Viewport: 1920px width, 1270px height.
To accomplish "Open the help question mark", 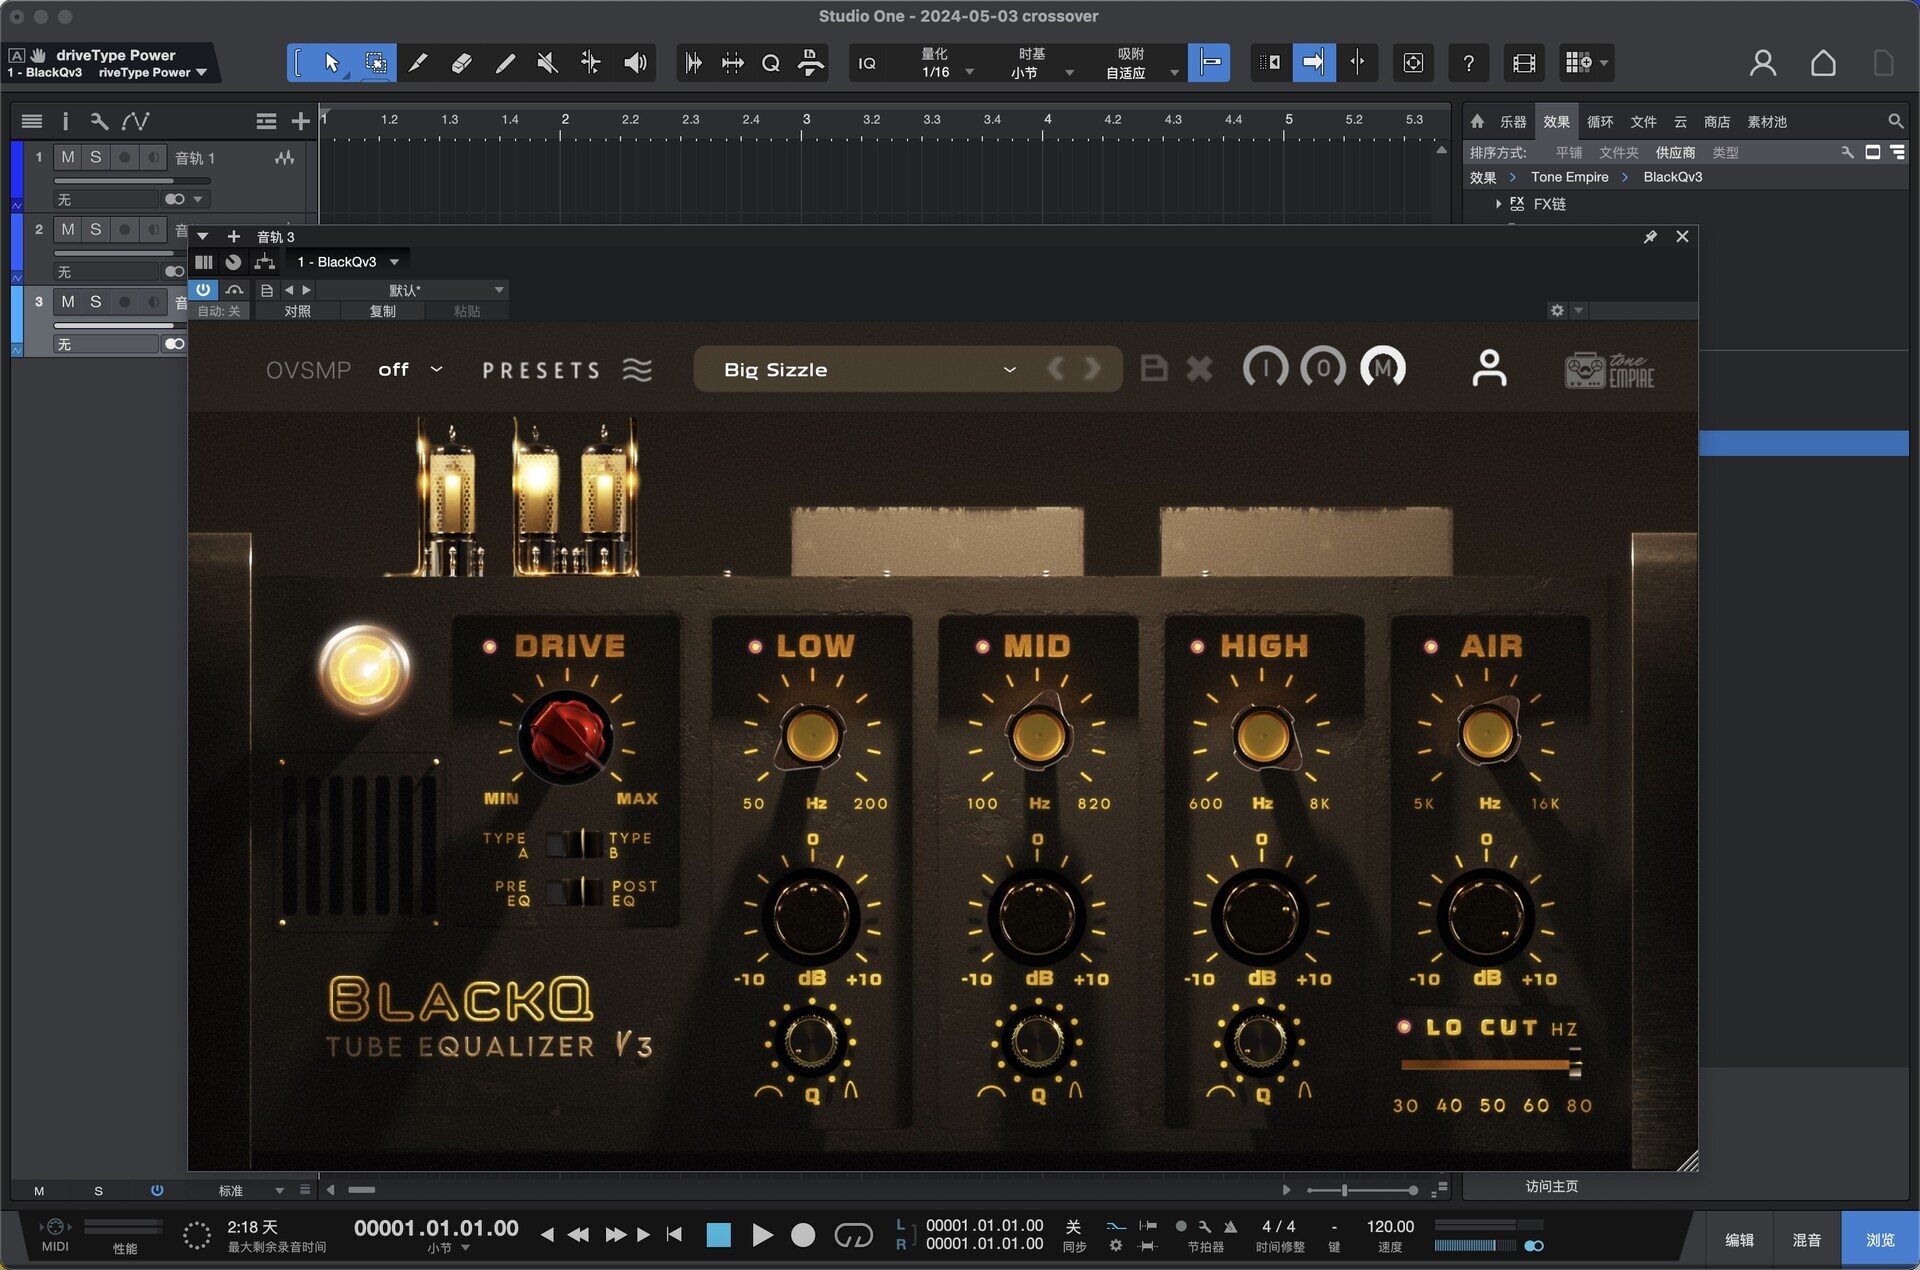I will click(1468, 63).
